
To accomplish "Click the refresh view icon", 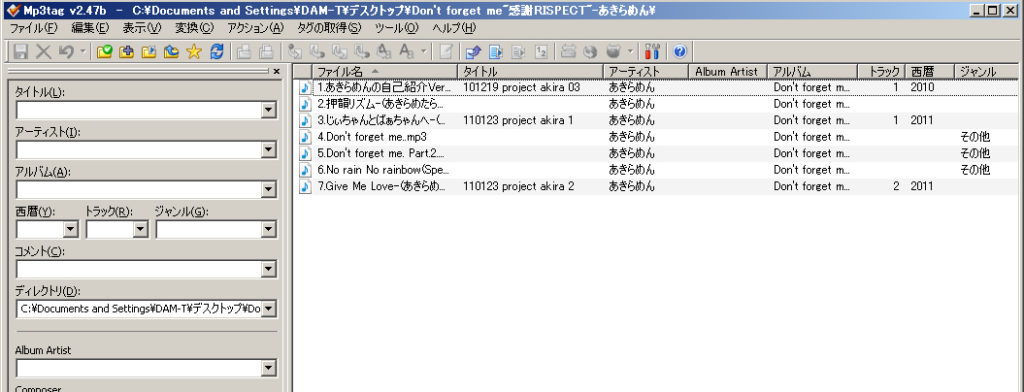I will click(x=217, y=51).
